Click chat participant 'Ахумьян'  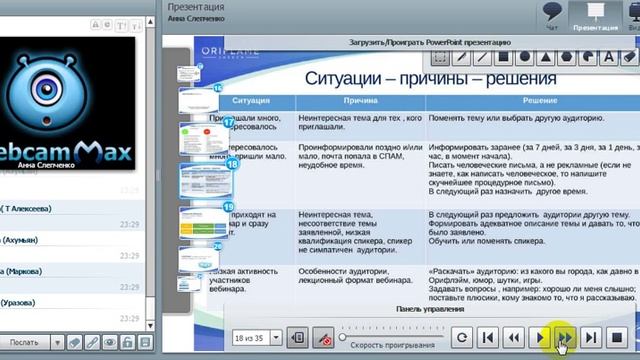coord(20,240)
